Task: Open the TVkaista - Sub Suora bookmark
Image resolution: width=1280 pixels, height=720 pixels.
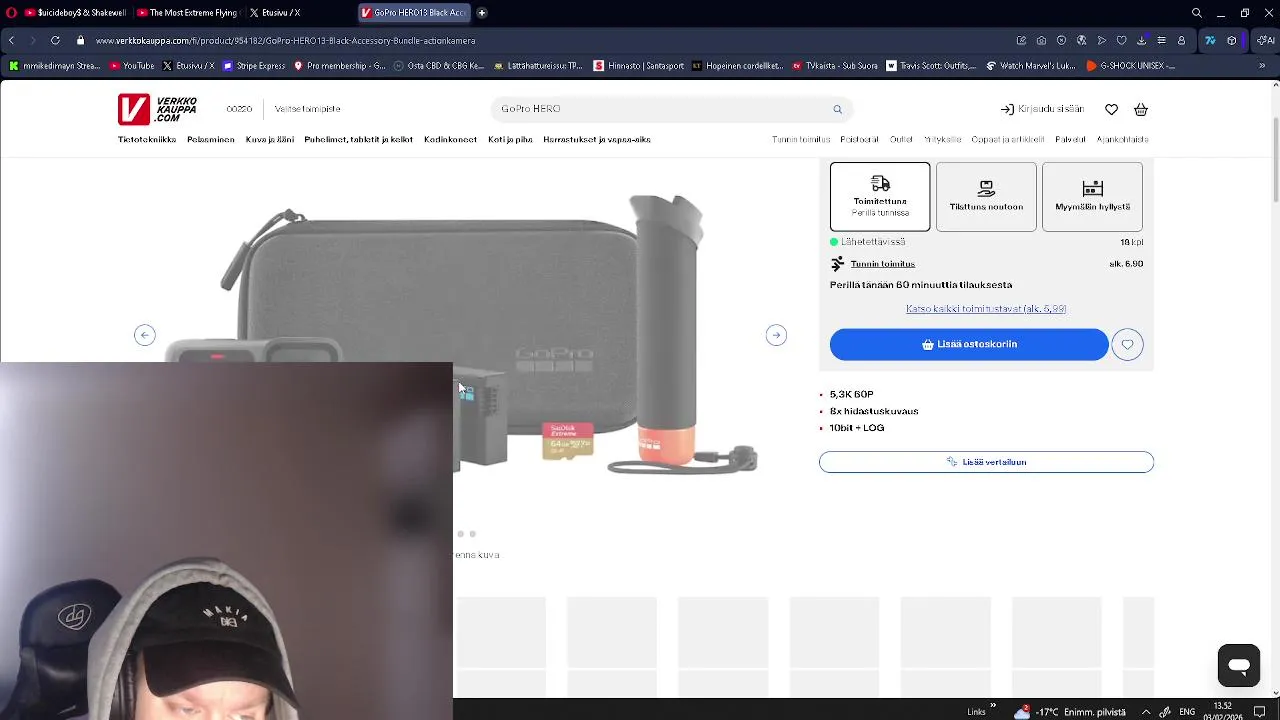Action: coord(835,66)
